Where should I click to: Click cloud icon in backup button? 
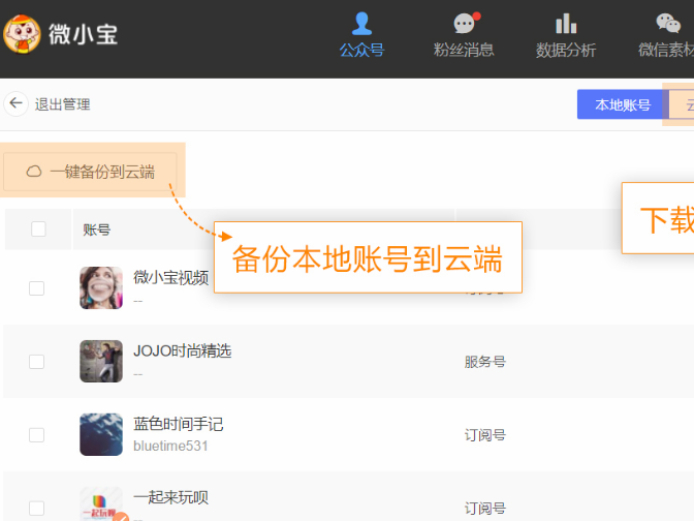click(34, 172)
